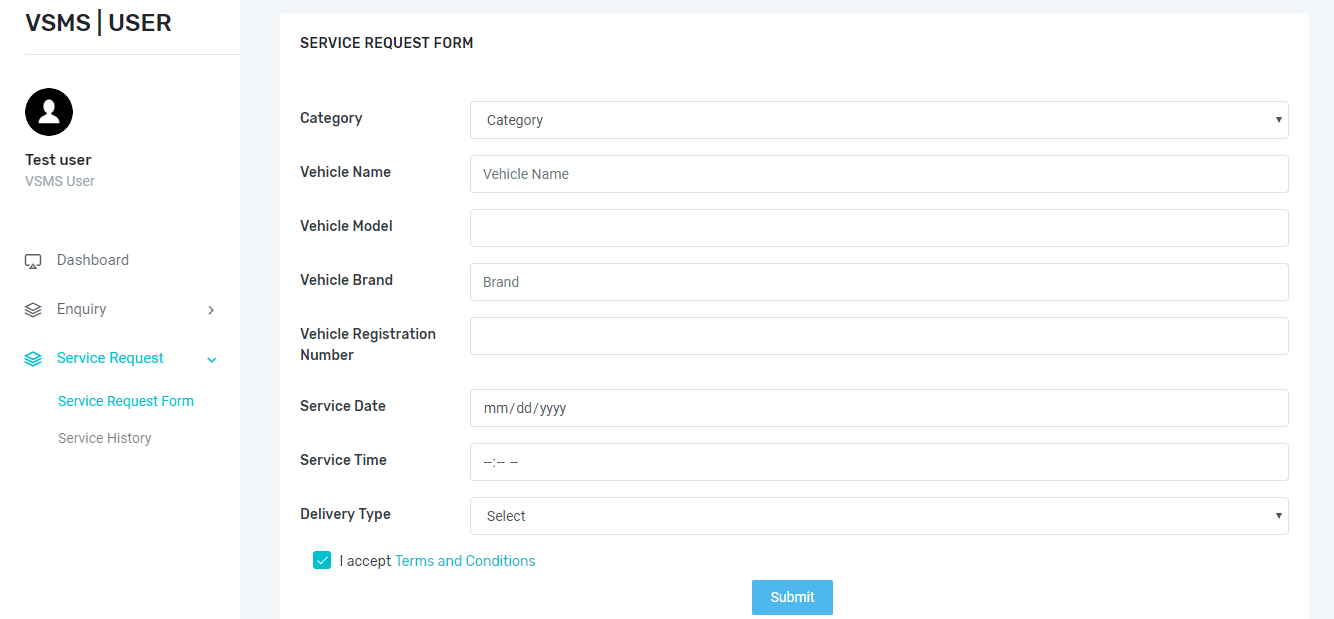Open the Category dropdown

tap(878, 119)
